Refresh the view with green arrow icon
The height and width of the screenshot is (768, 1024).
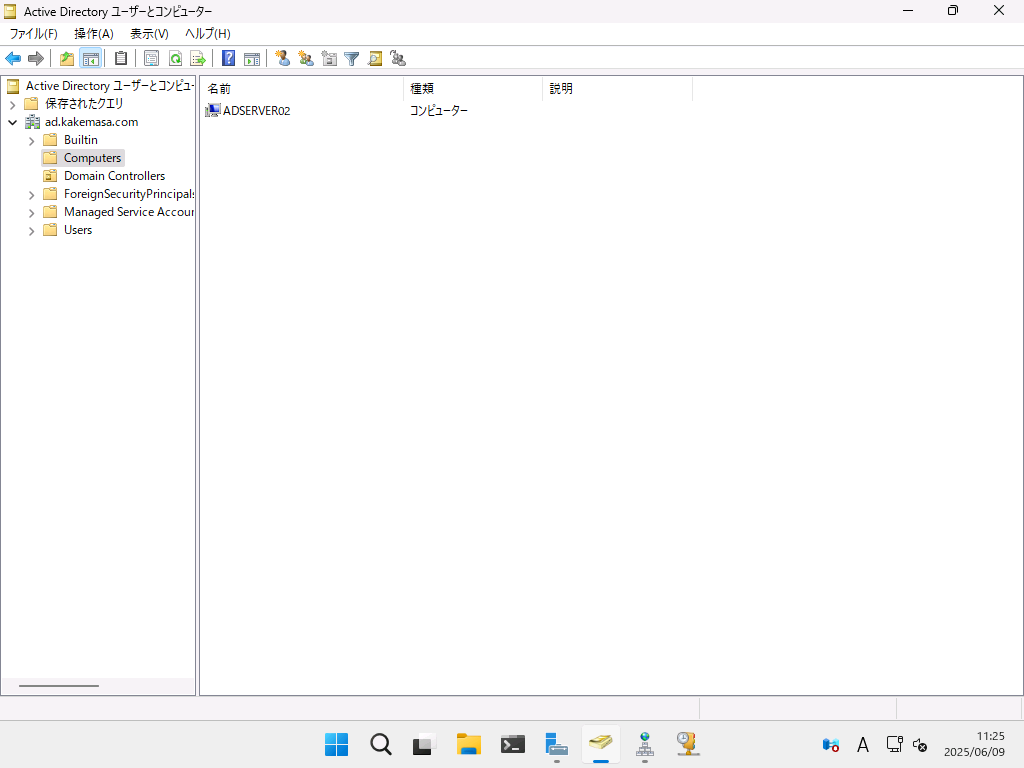tap(175, 59)
